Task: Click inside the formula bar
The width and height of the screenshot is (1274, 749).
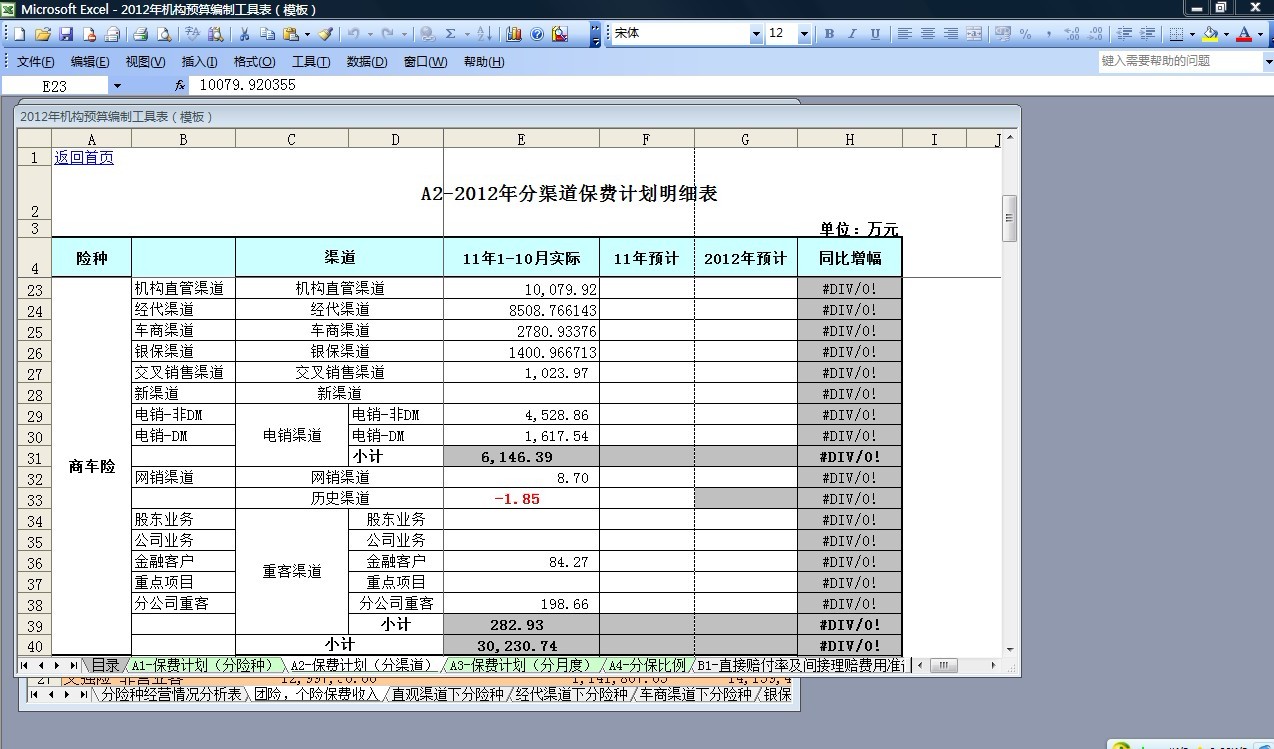Action: (x=400, y=84)
